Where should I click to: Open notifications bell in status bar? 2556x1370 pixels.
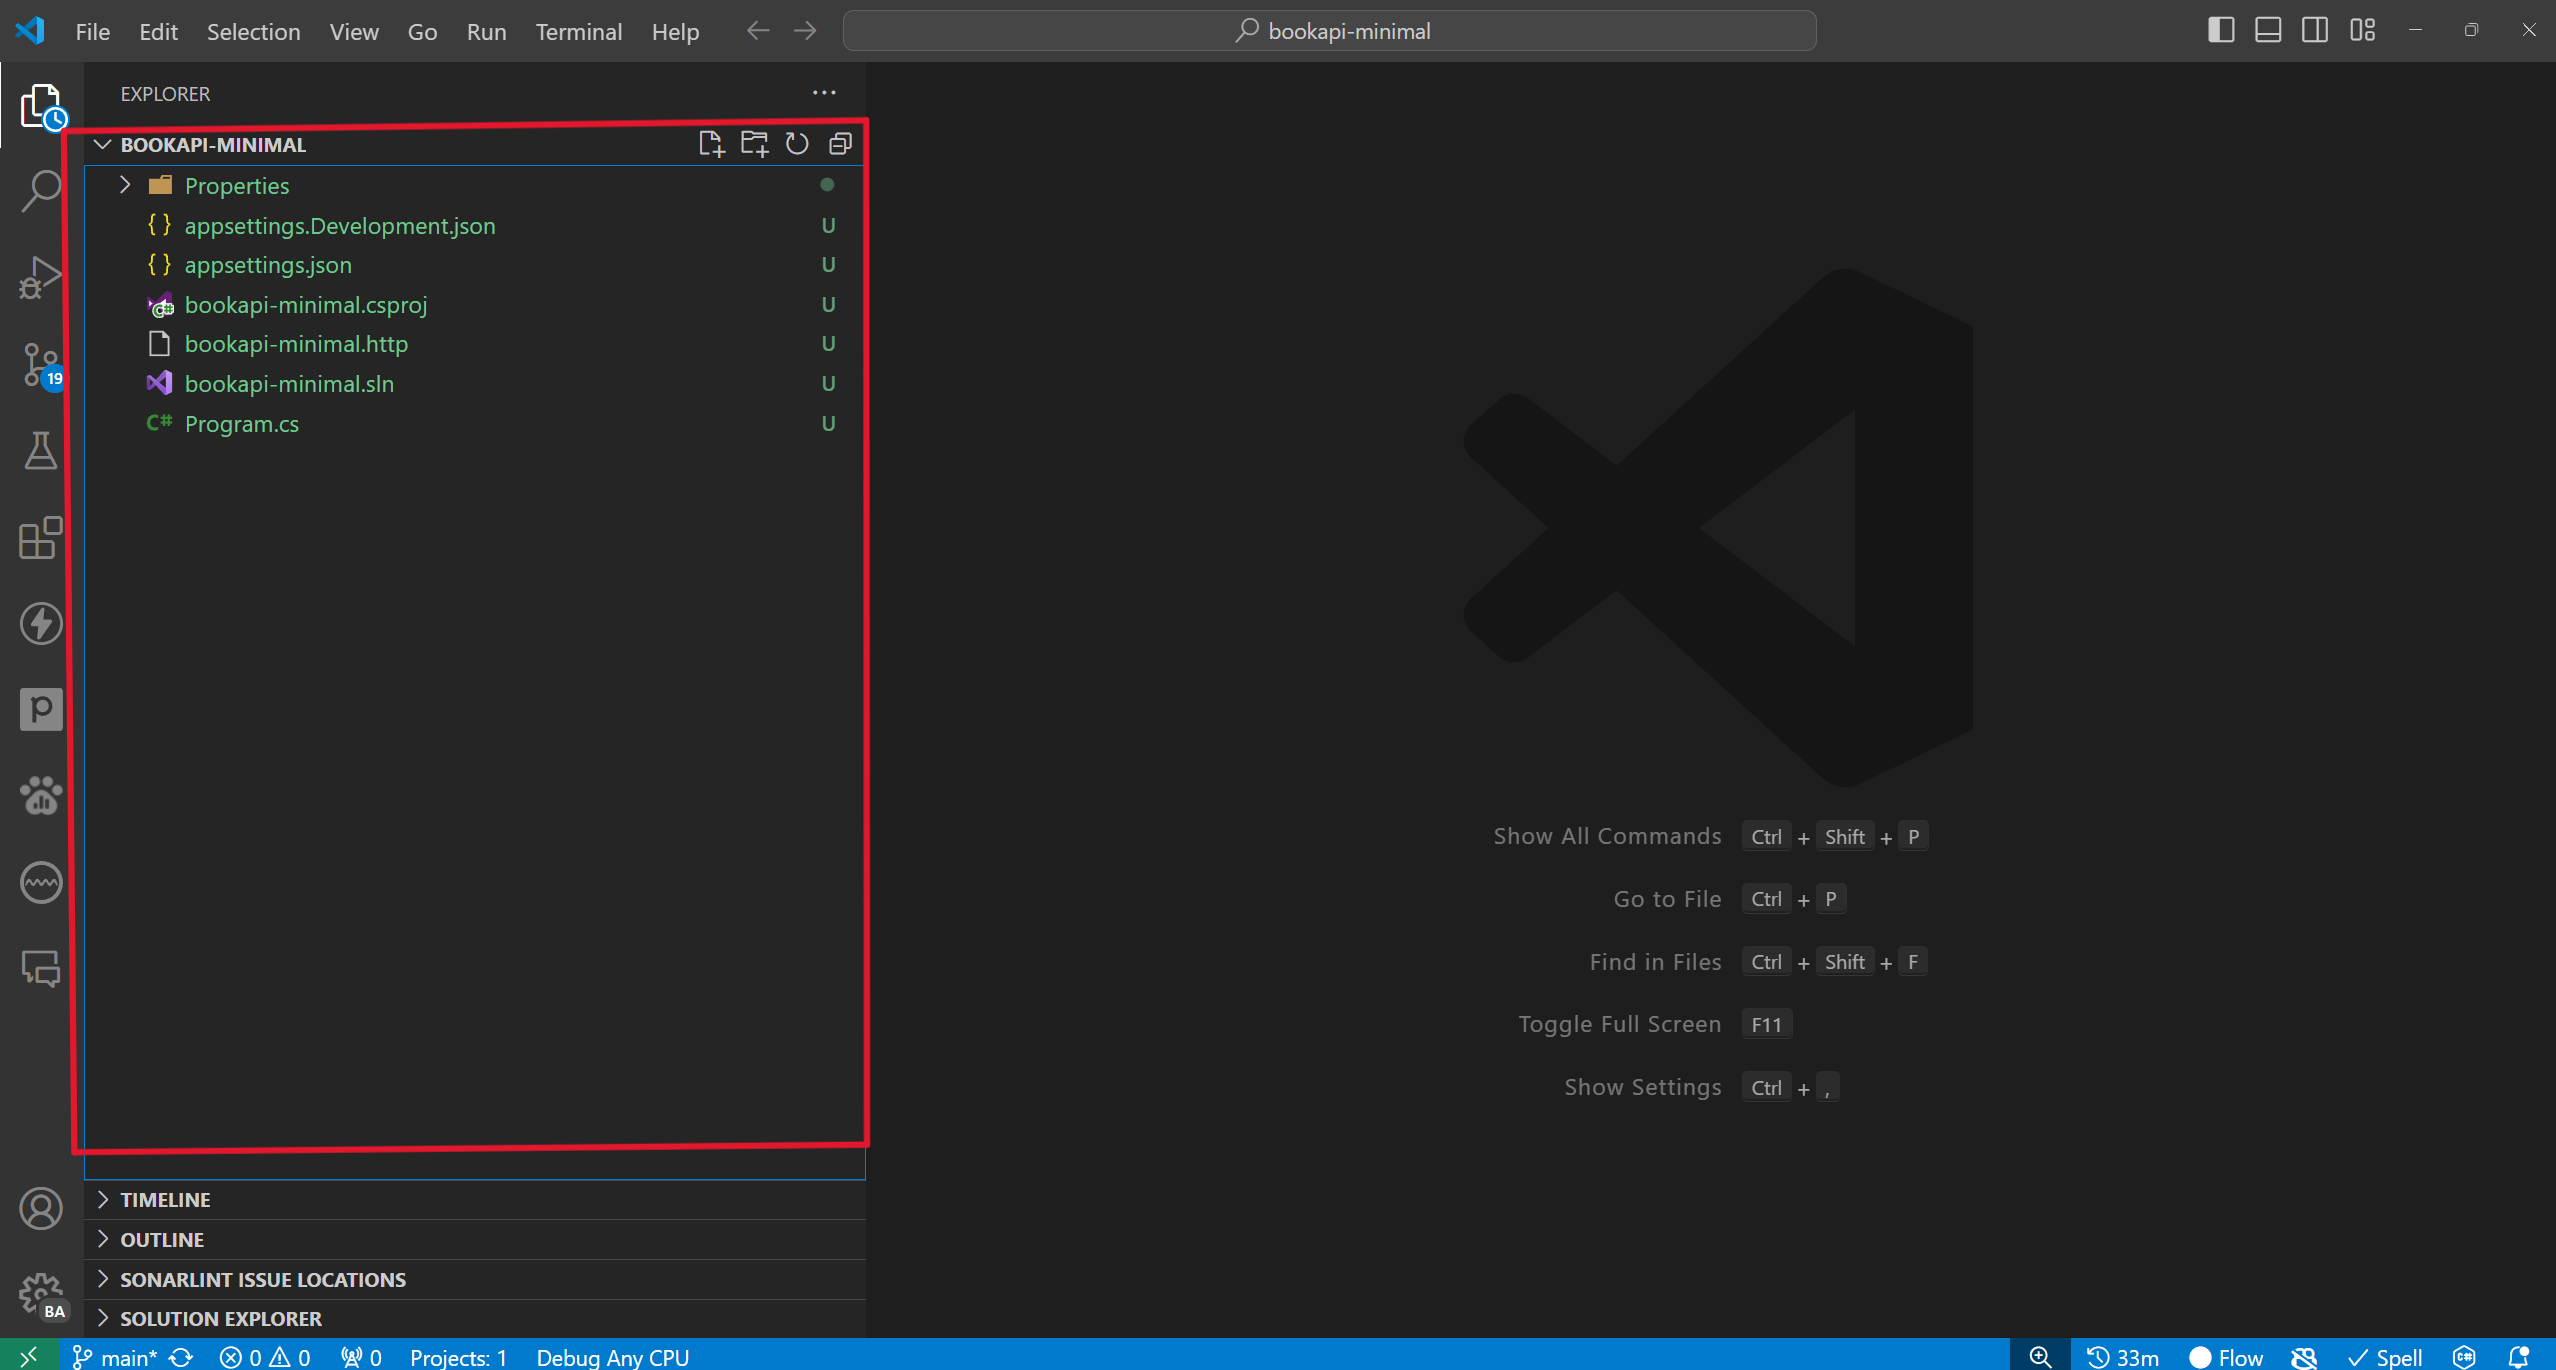pos(2519,1357)
